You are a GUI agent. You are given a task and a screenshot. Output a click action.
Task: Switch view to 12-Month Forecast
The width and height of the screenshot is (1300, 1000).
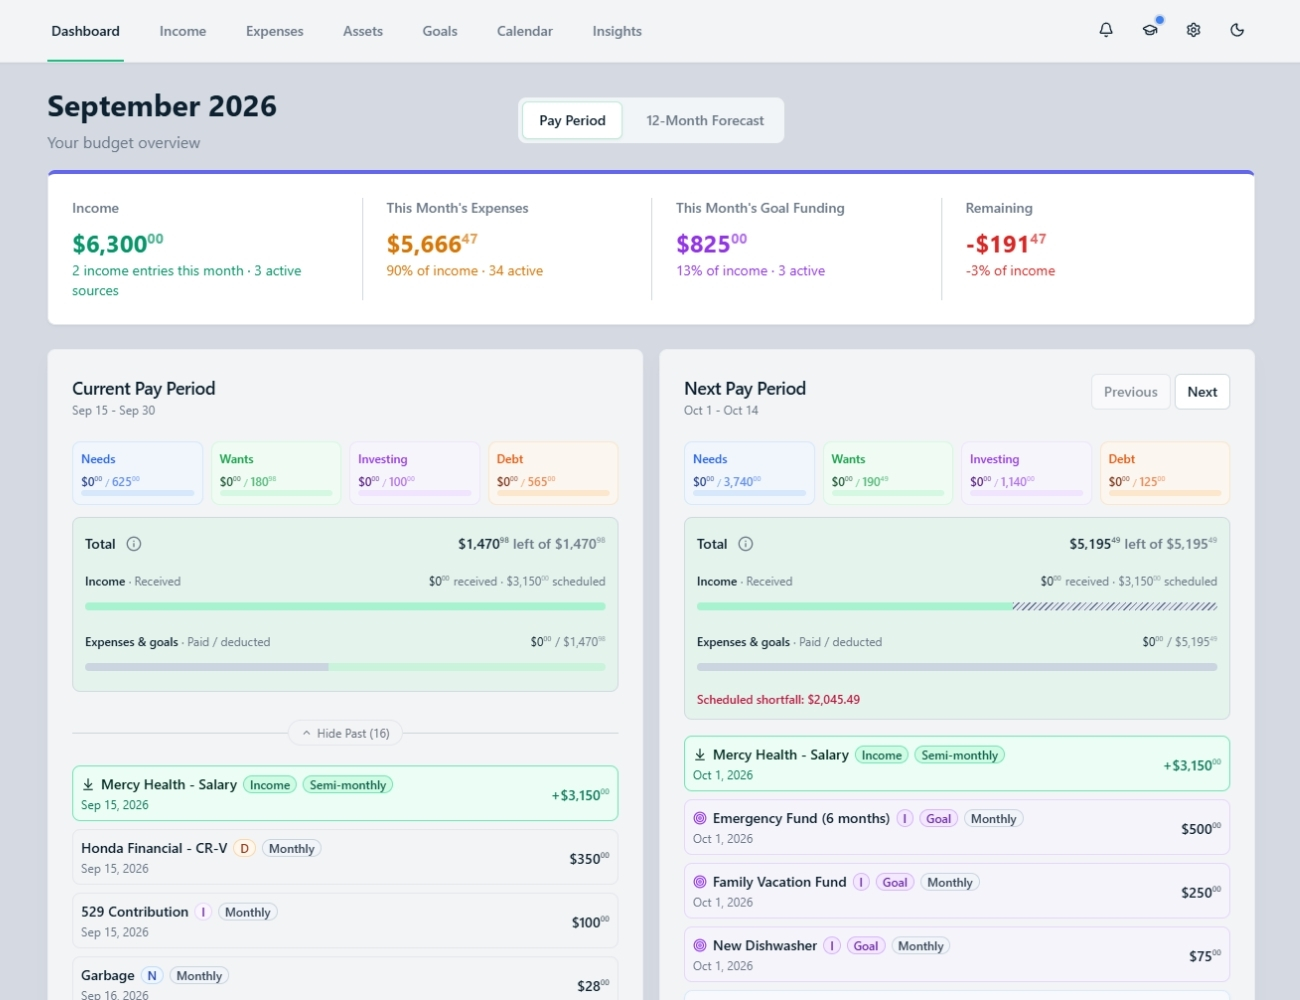coord(704,120)
